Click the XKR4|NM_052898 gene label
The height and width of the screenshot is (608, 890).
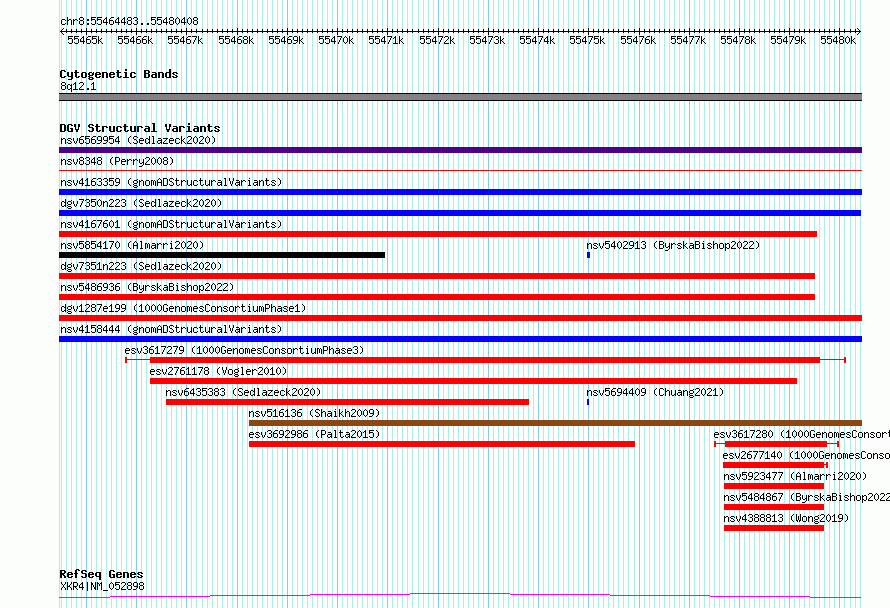102,586
